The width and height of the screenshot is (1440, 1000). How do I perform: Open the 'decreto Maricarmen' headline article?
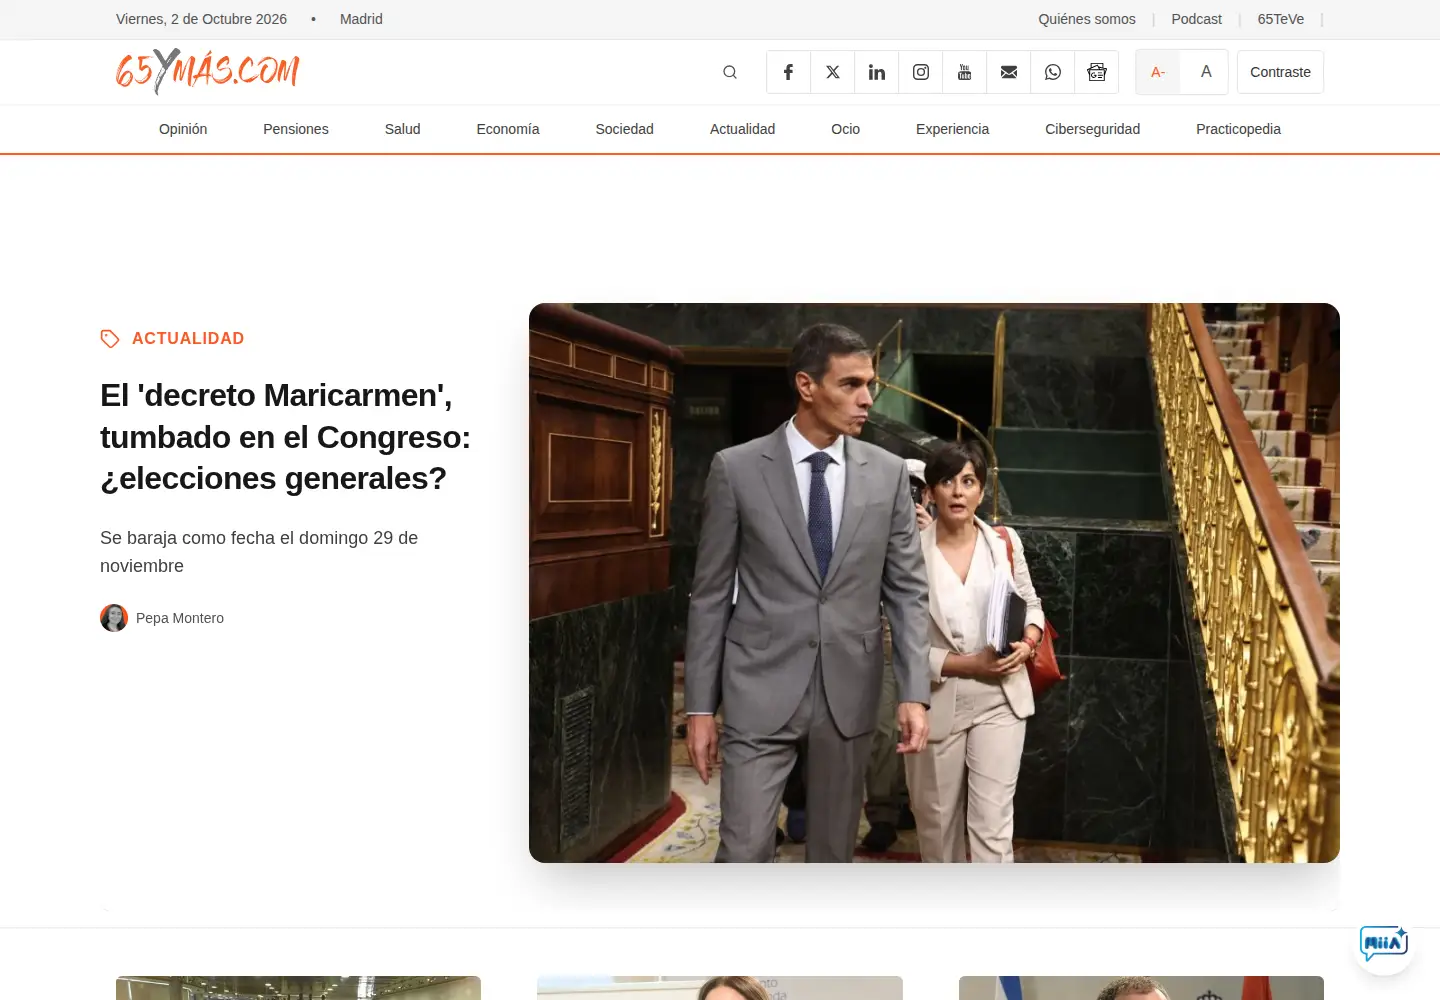click(x=285, y=437)
